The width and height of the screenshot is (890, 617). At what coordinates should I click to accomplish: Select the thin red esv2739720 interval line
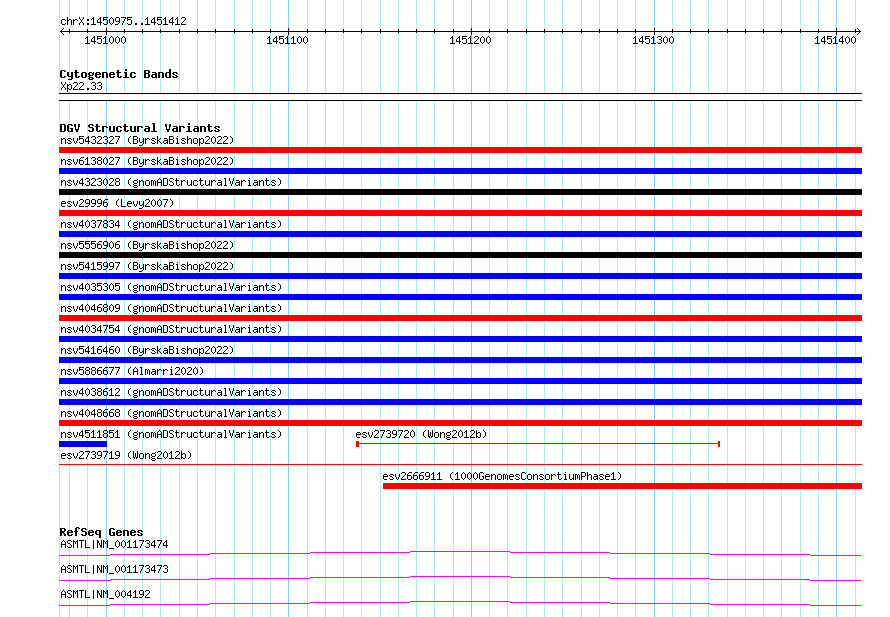[x=538, y=444]
